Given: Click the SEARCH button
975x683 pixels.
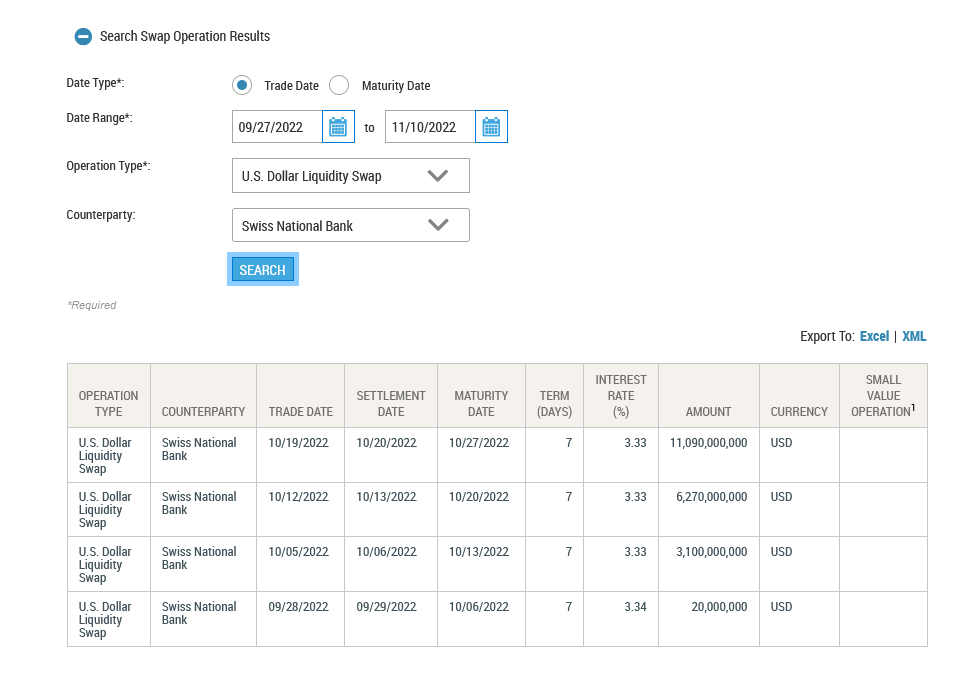Looking at the screenshot, I should click(262, 270).
